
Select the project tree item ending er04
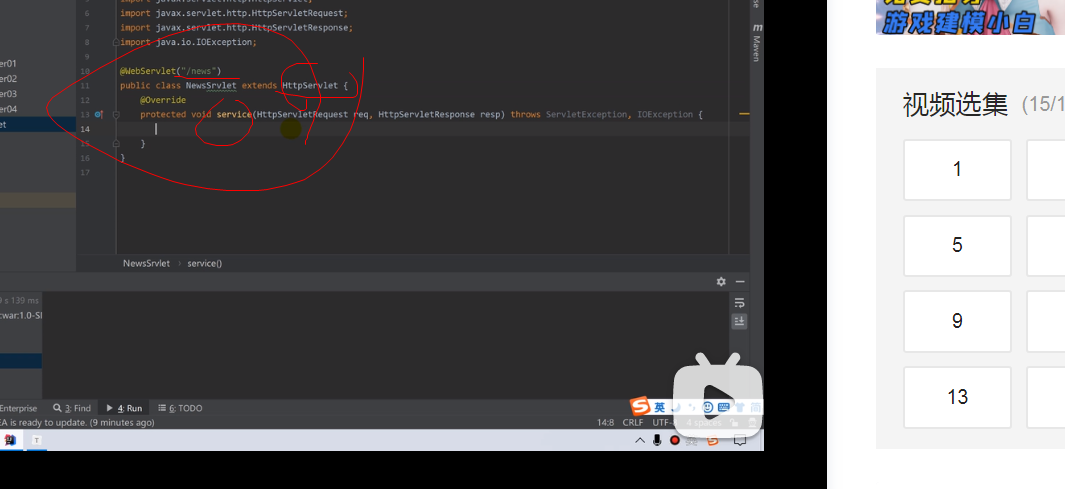[x=9, y=109]
